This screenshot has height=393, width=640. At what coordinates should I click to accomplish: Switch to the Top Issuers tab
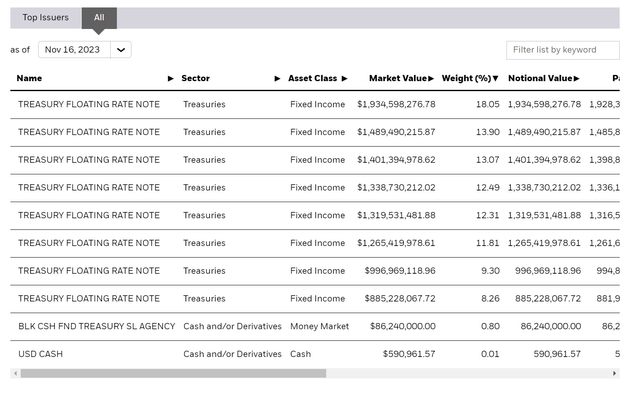pos(46,18)
